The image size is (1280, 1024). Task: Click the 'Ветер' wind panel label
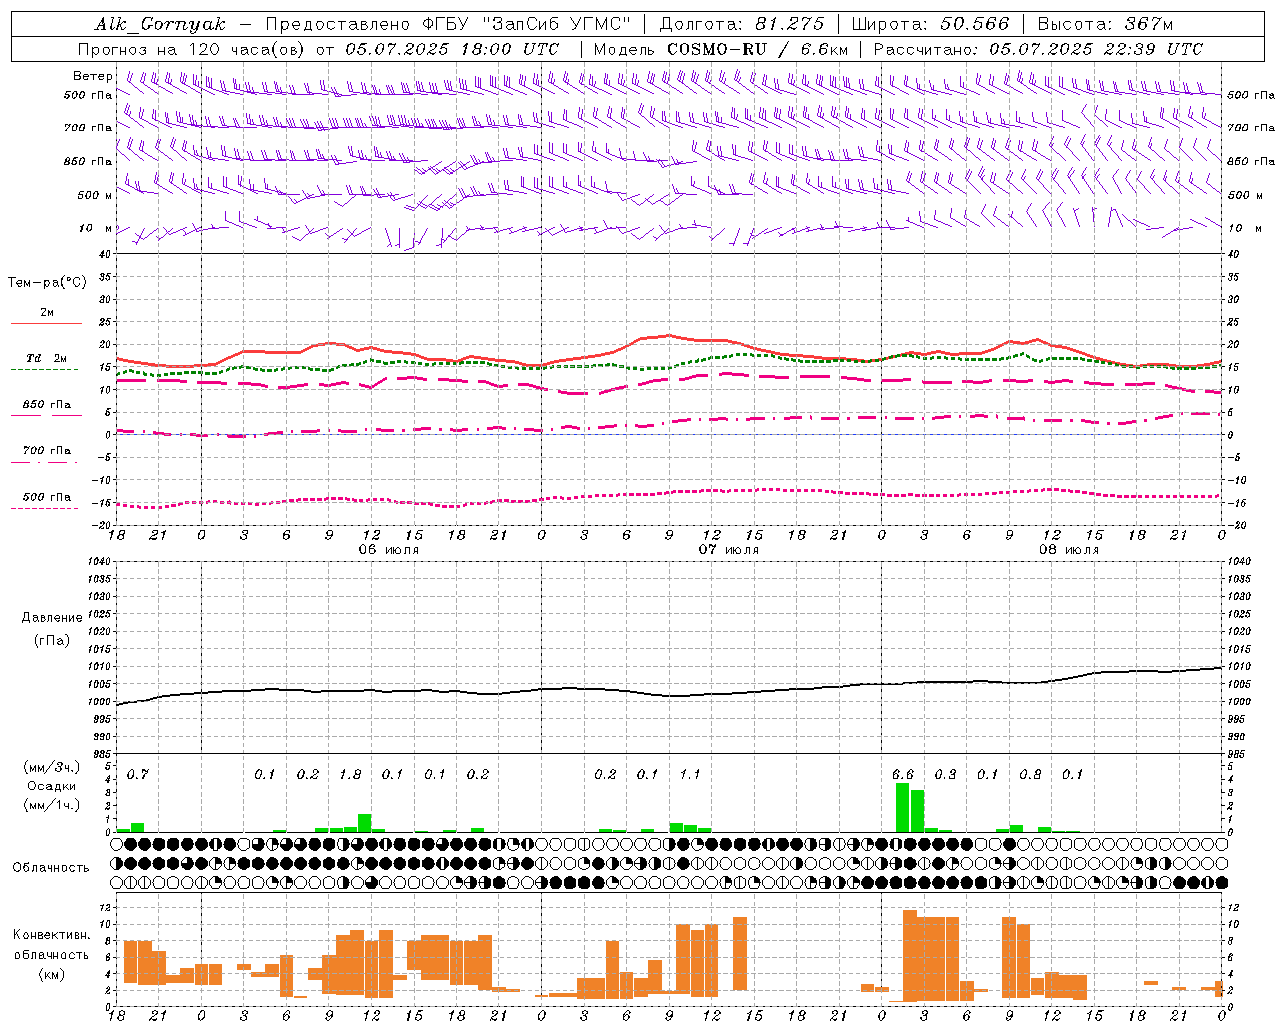92,76
